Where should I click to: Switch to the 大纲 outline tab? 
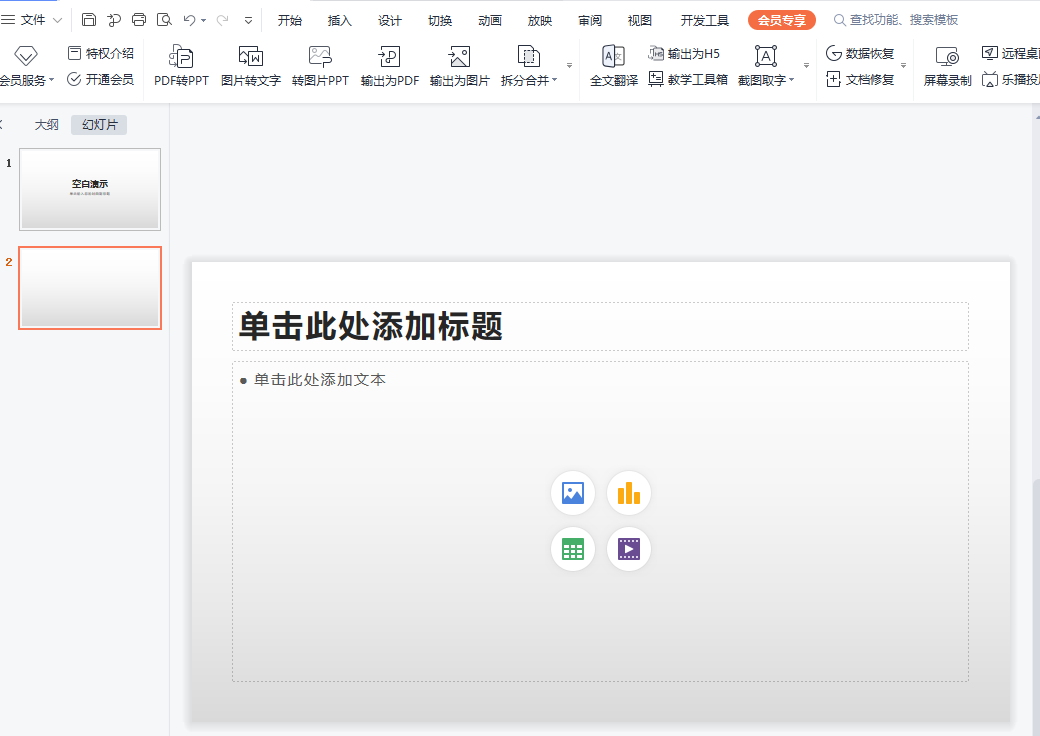click(x=46, y=124)
